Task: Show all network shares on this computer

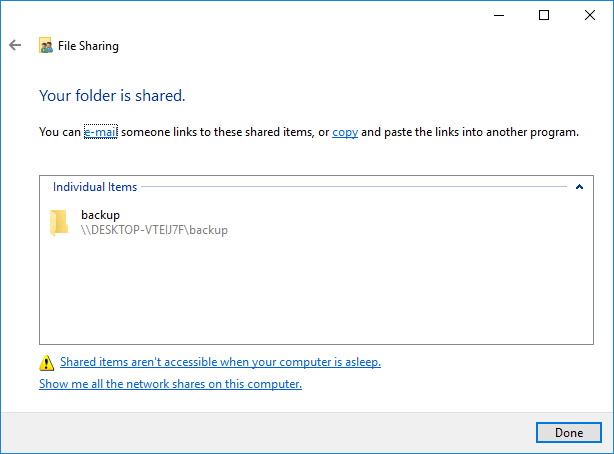Action: pos(170,384)
